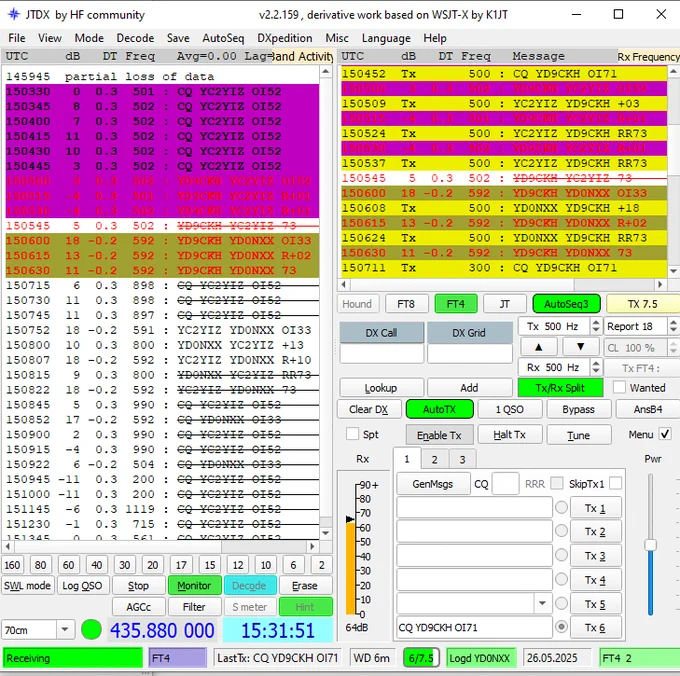The width and height of the screenshot is (680, 676).
Task: Select the 17 meter band button
Action: [181, 565]
